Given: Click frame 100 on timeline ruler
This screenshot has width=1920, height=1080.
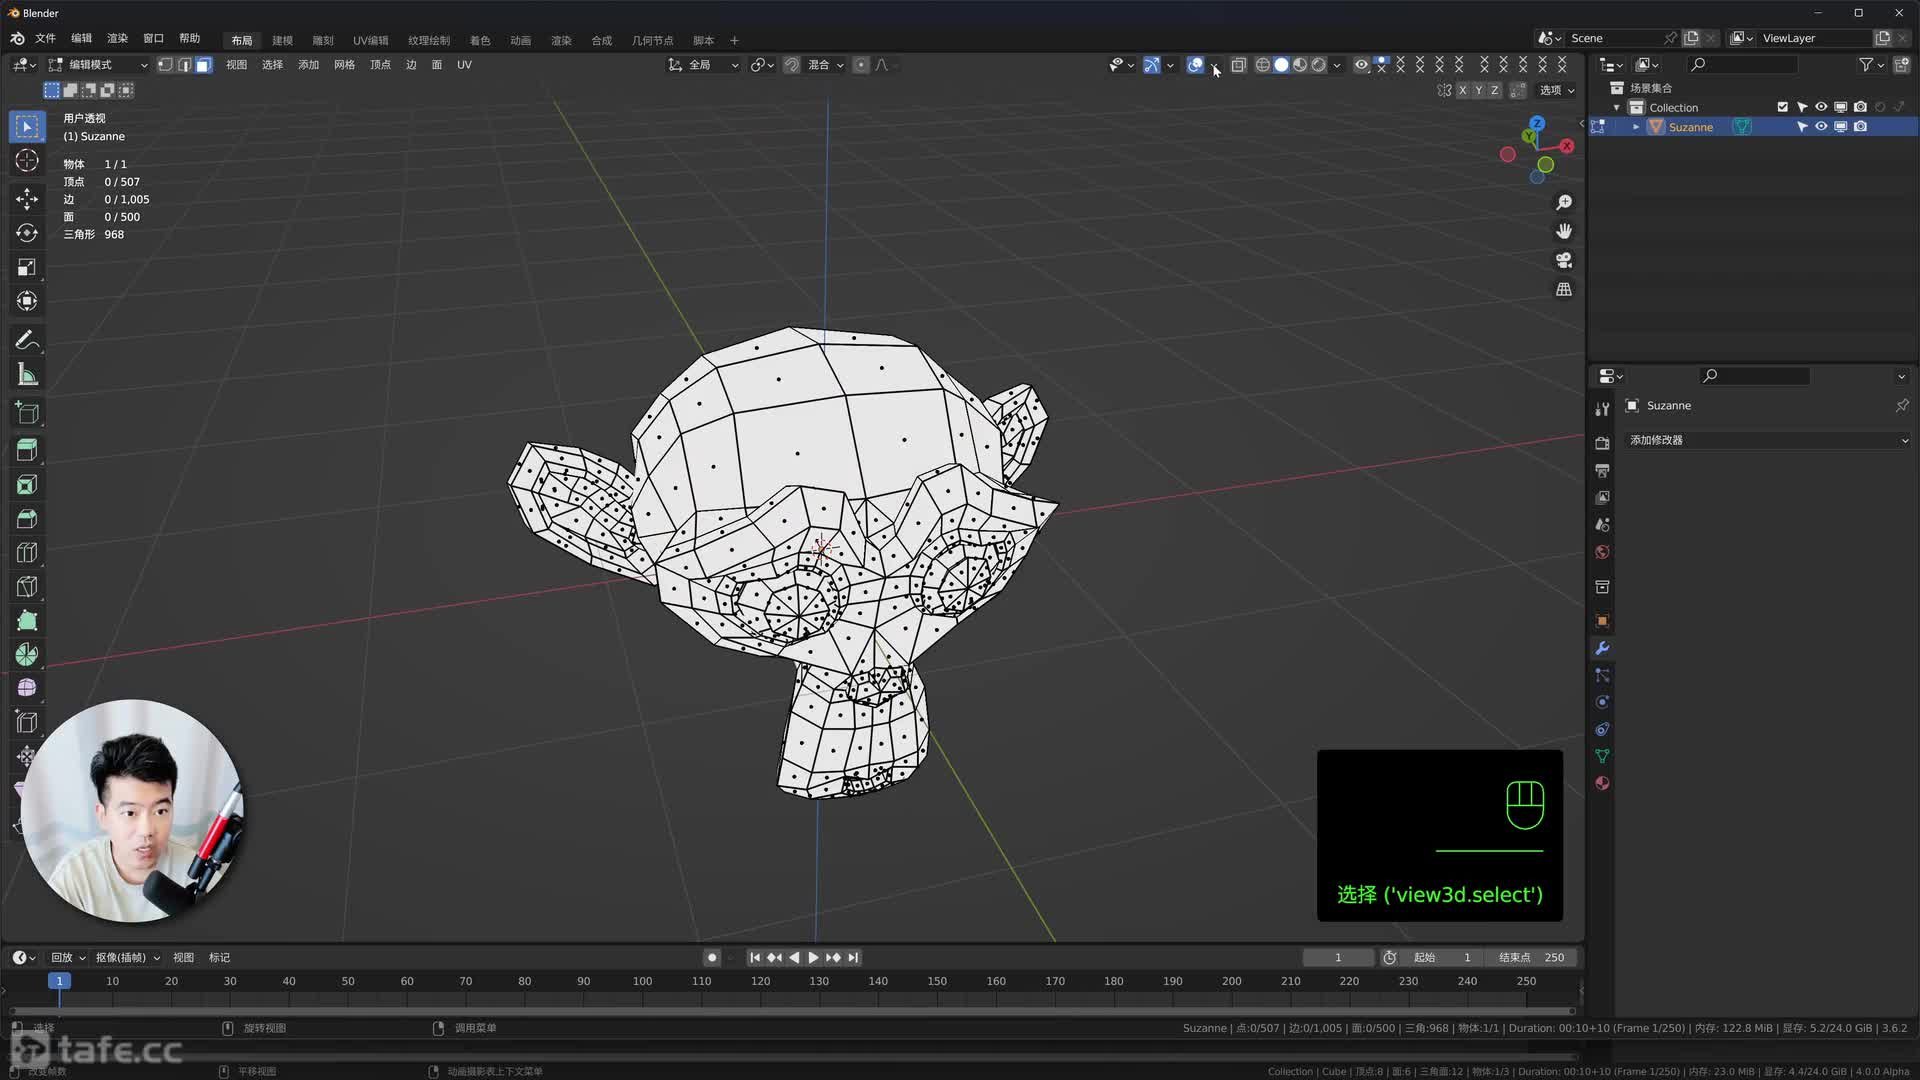Looking at the screenshot, I should 642,981.
